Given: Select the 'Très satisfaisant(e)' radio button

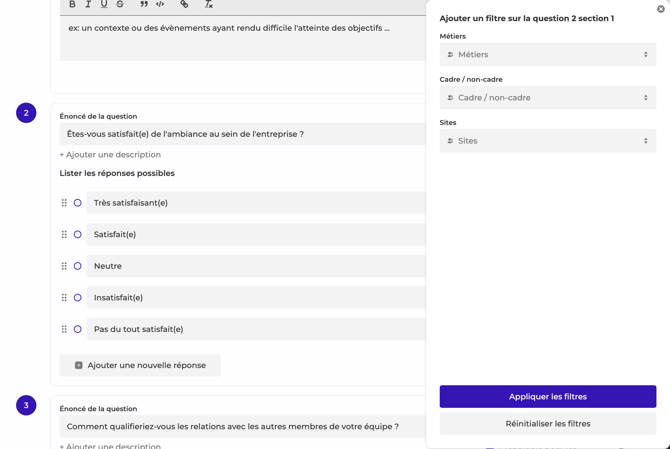Looking at the screenshot, I should [x=77, y=203].
